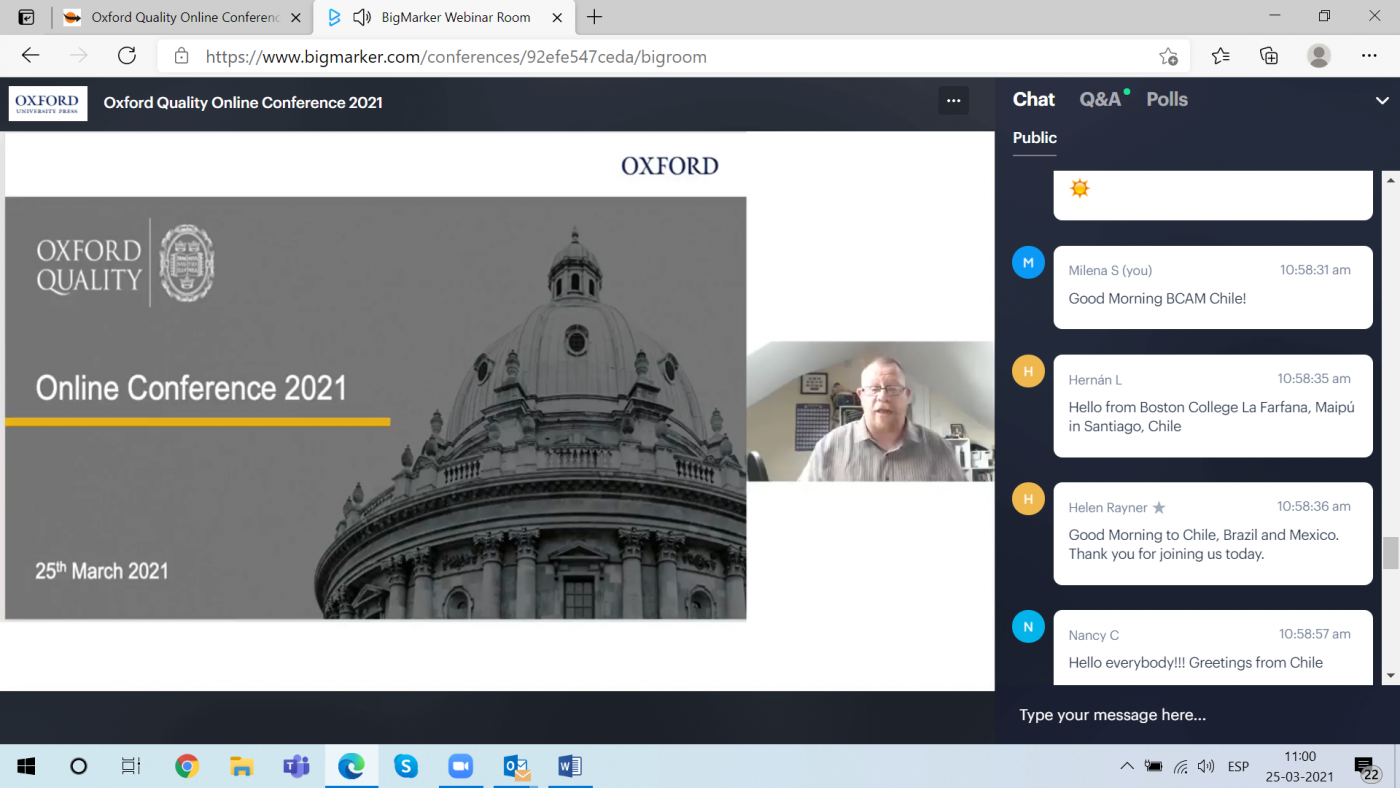Viewport: 1400px width, 788px height.
Task: Mute the BigMarker tab audio icon
Action: (x=362, y=17)
